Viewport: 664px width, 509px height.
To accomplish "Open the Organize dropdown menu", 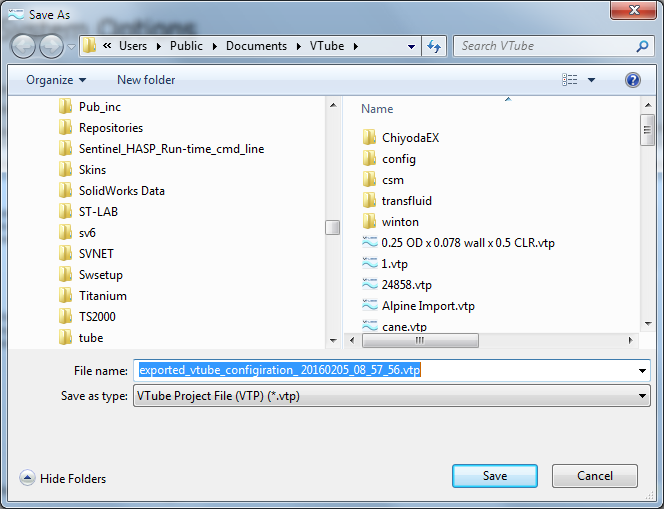I will tap(56, 80).
